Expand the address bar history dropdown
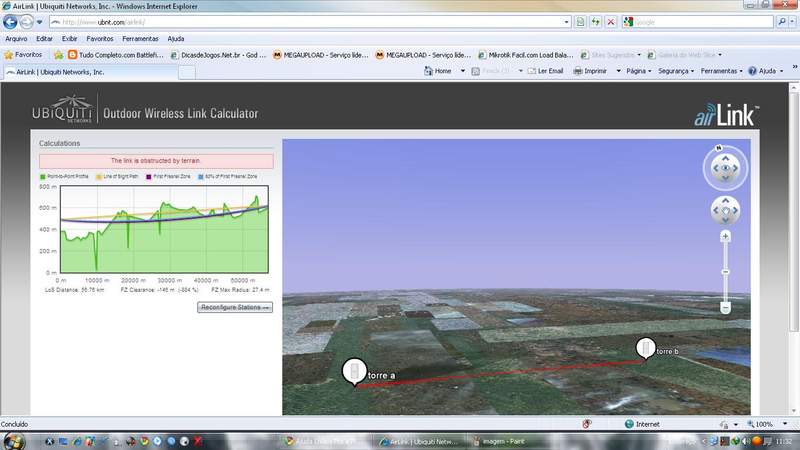 [566, 22]
